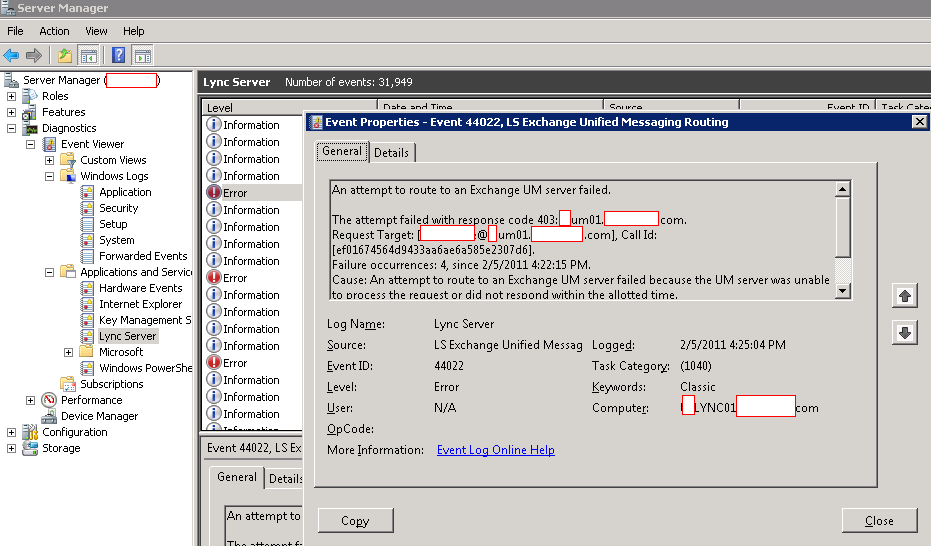The height and width of the screenshot is (546, 931).
Task: Click the Close button in the dialog
Action: click(x=879, y=520)
